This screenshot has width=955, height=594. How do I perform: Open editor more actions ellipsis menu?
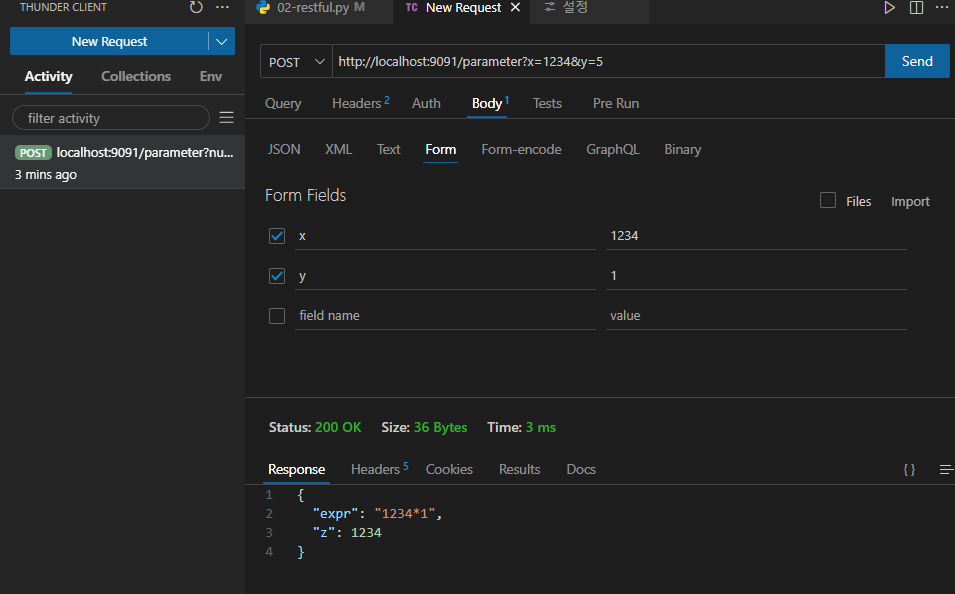tap(942, 7)
